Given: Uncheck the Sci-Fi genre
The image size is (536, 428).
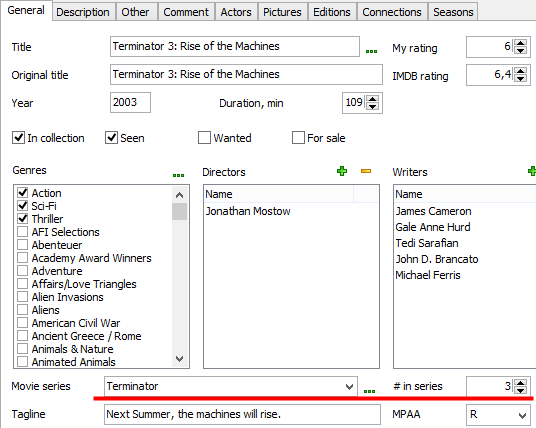Looking at the screenshot, I should pyautogui.click(x=23, y=206).
